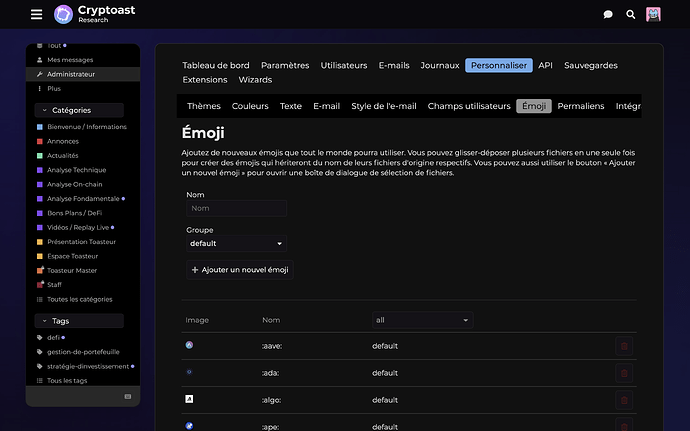The image size is (690, 431).
Task: Open the Groupe default dropdown
Action: tap(236, 243)
